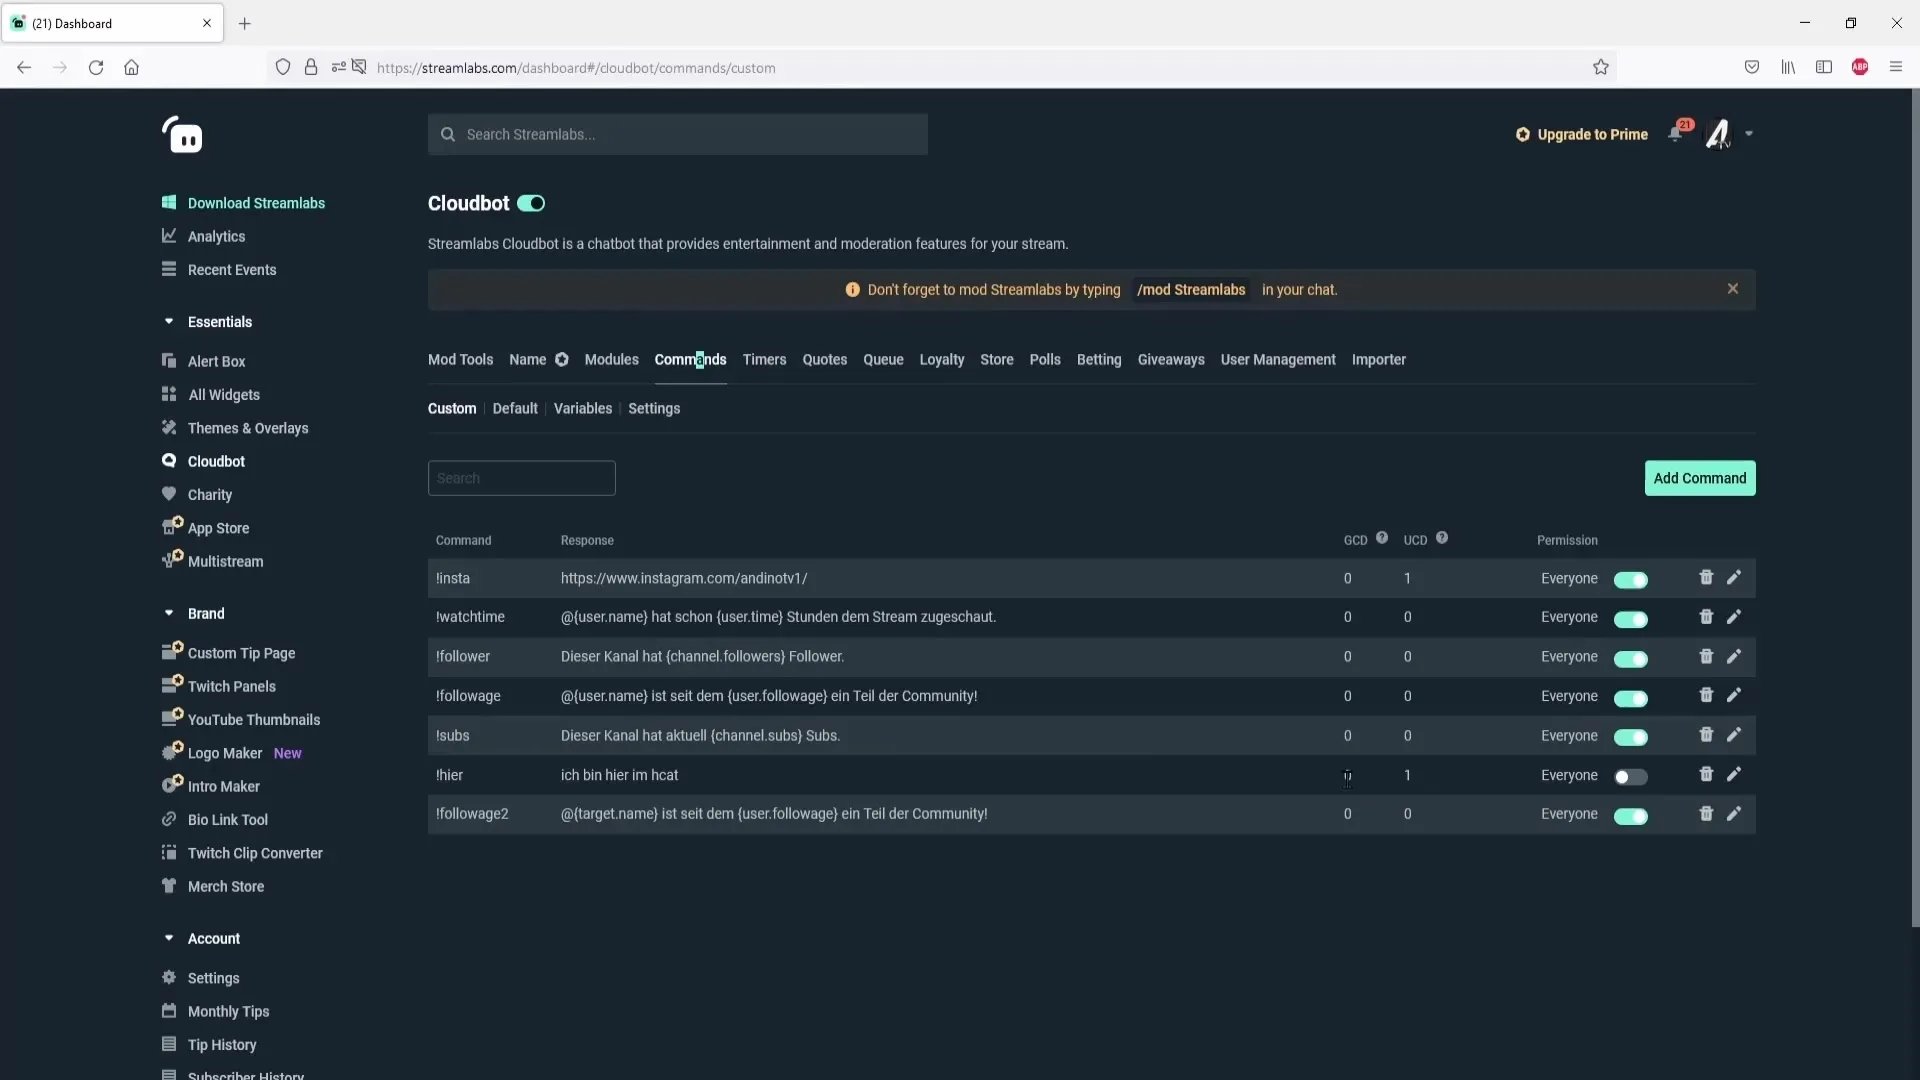Image resolution: width=1920 pixels, height=1080 pixels.
Task: Disable the !subs command toggle
Action: [1631, 737]
